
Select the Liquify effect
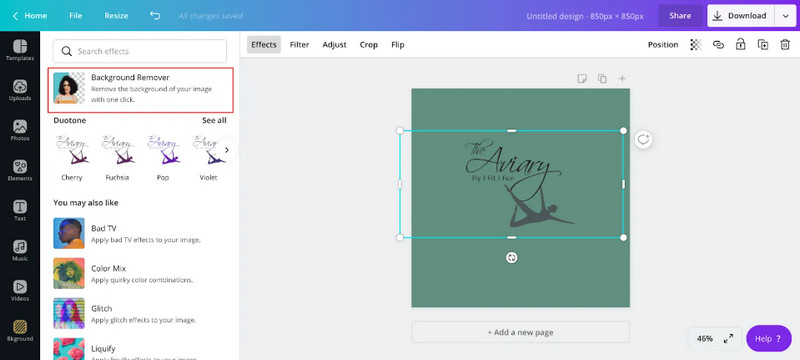[141, 349]
